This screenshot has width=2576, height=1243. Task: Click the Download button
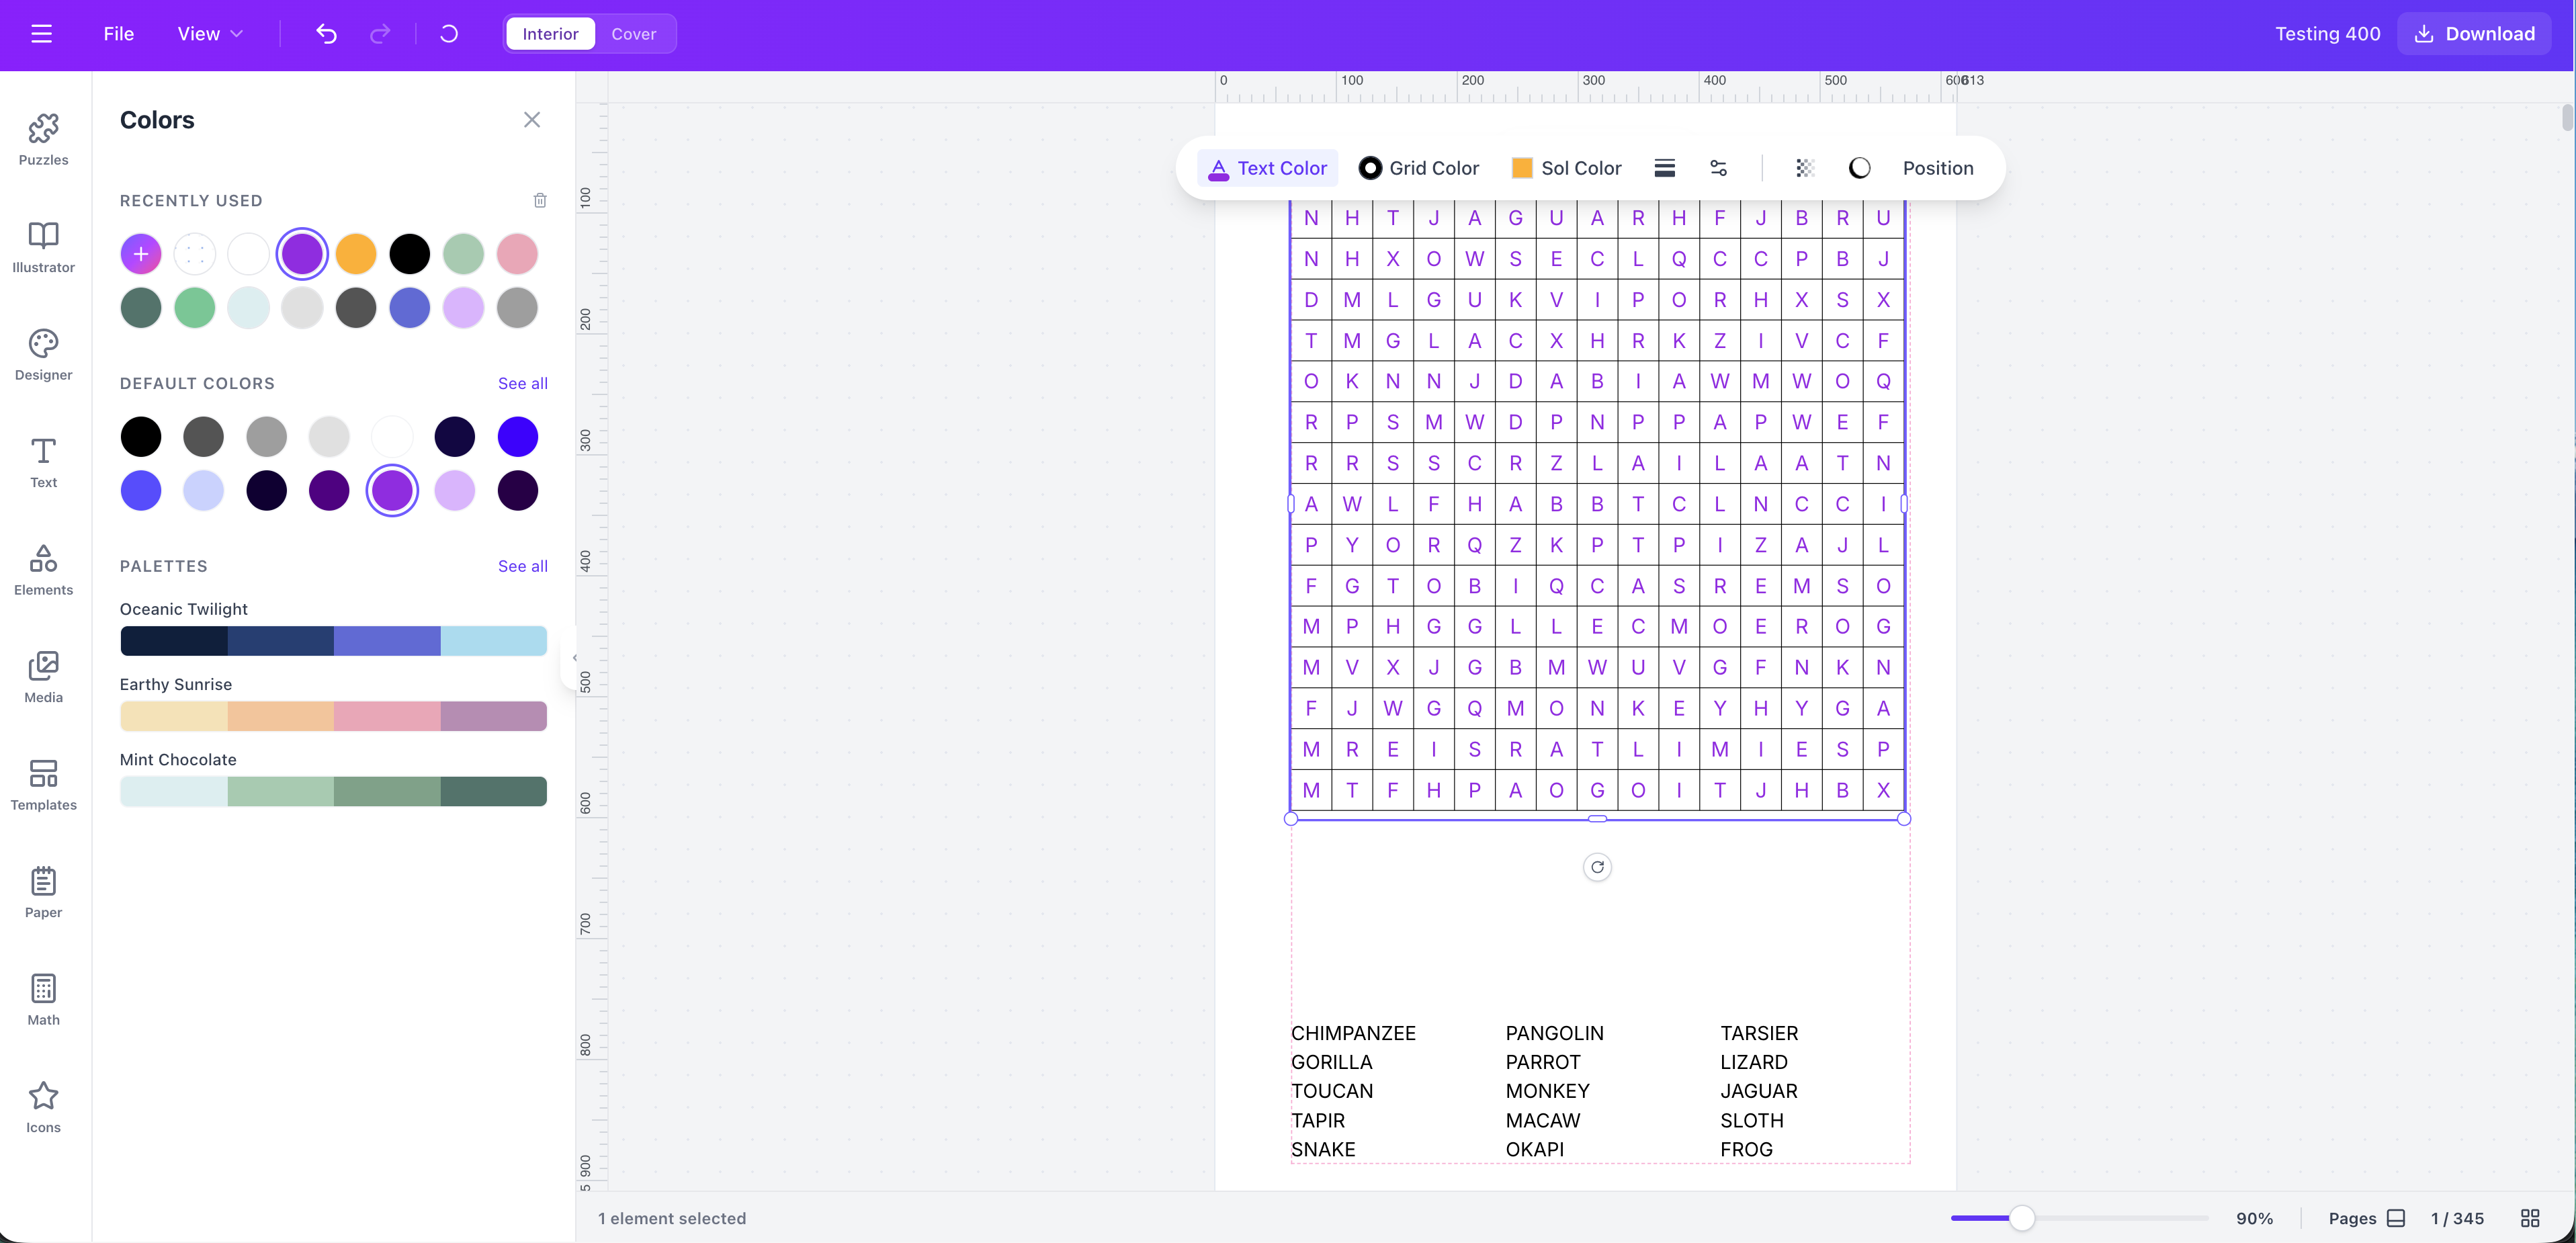point(2473,33)
